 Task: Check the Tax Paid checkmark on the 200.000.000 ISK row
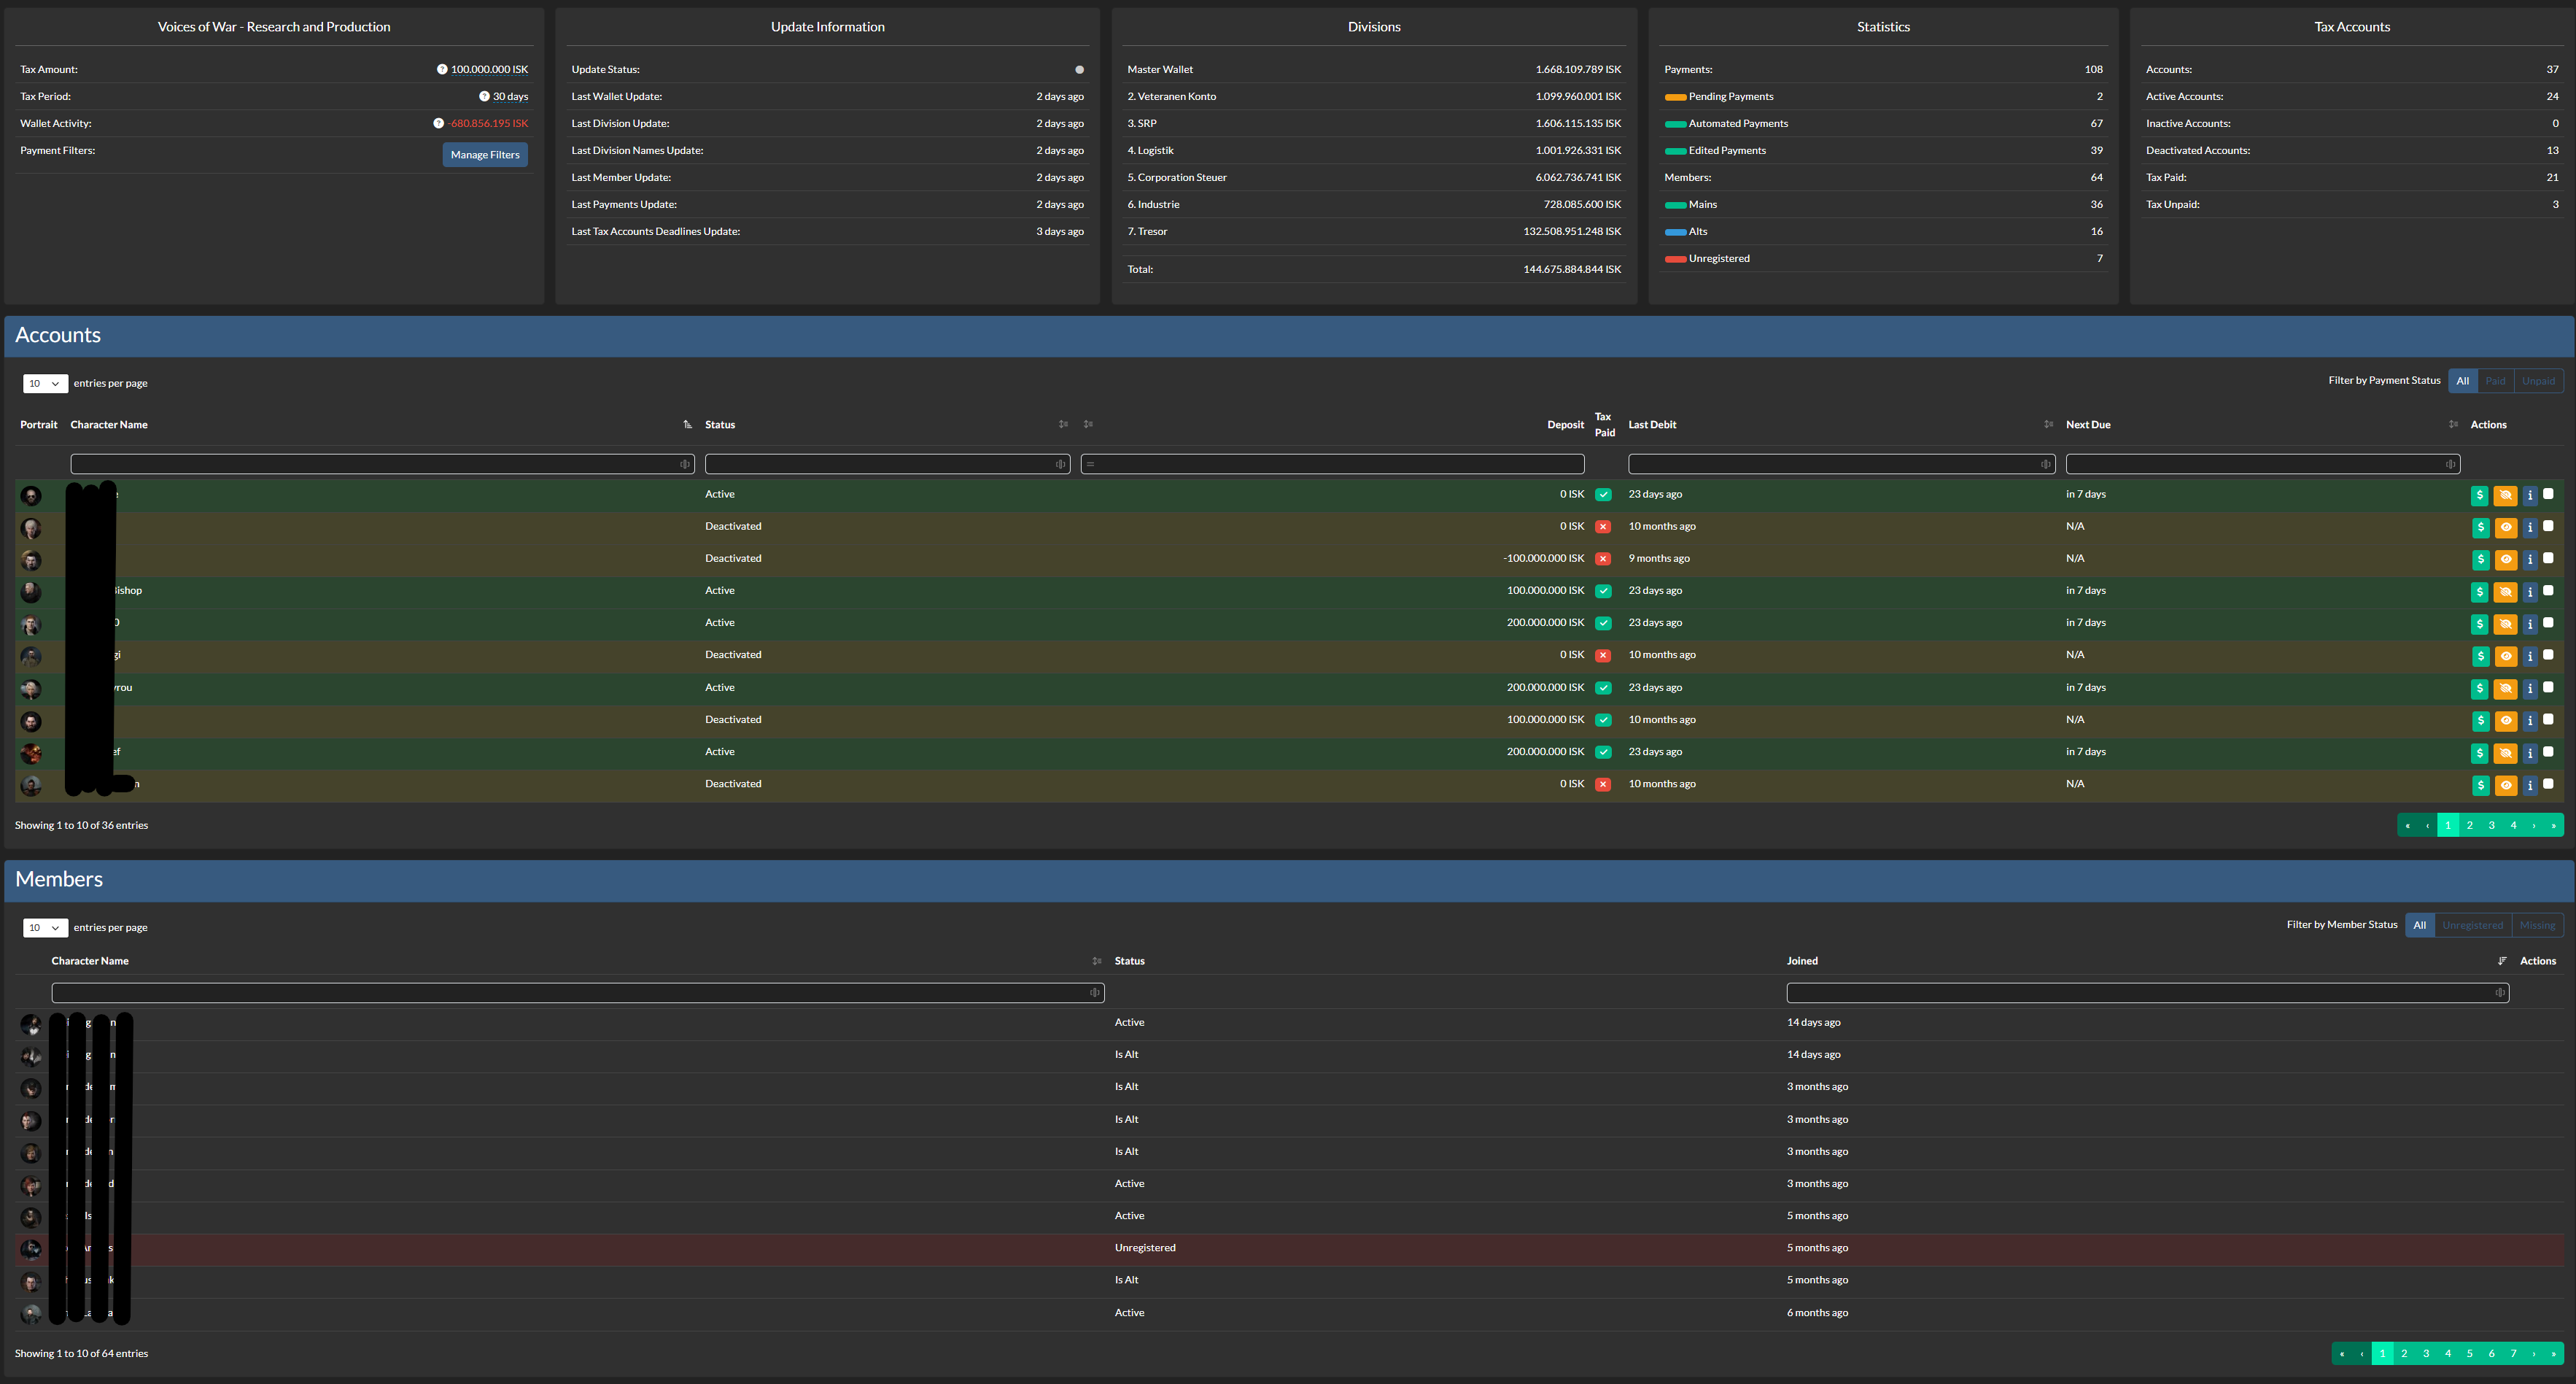[1603, 622]
